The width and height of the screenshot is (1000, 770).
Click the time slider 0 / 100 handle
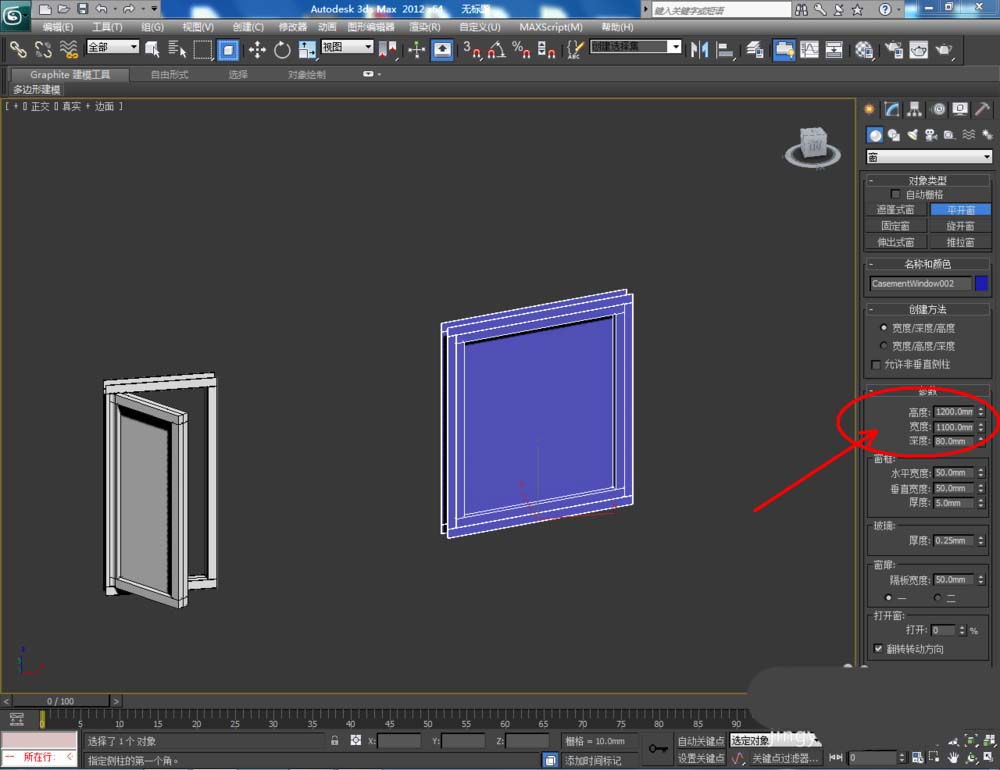(x=61, y=700)
